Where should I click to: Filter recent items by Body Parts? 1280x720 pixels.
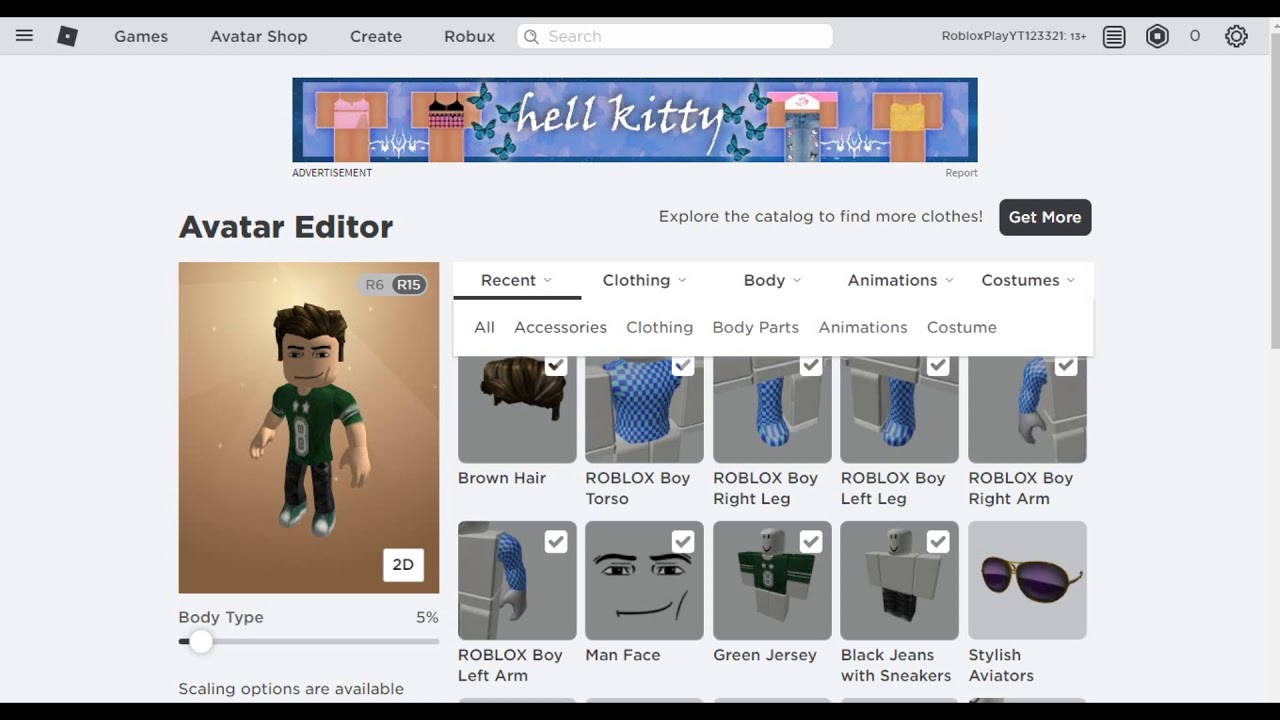[755, 327]
